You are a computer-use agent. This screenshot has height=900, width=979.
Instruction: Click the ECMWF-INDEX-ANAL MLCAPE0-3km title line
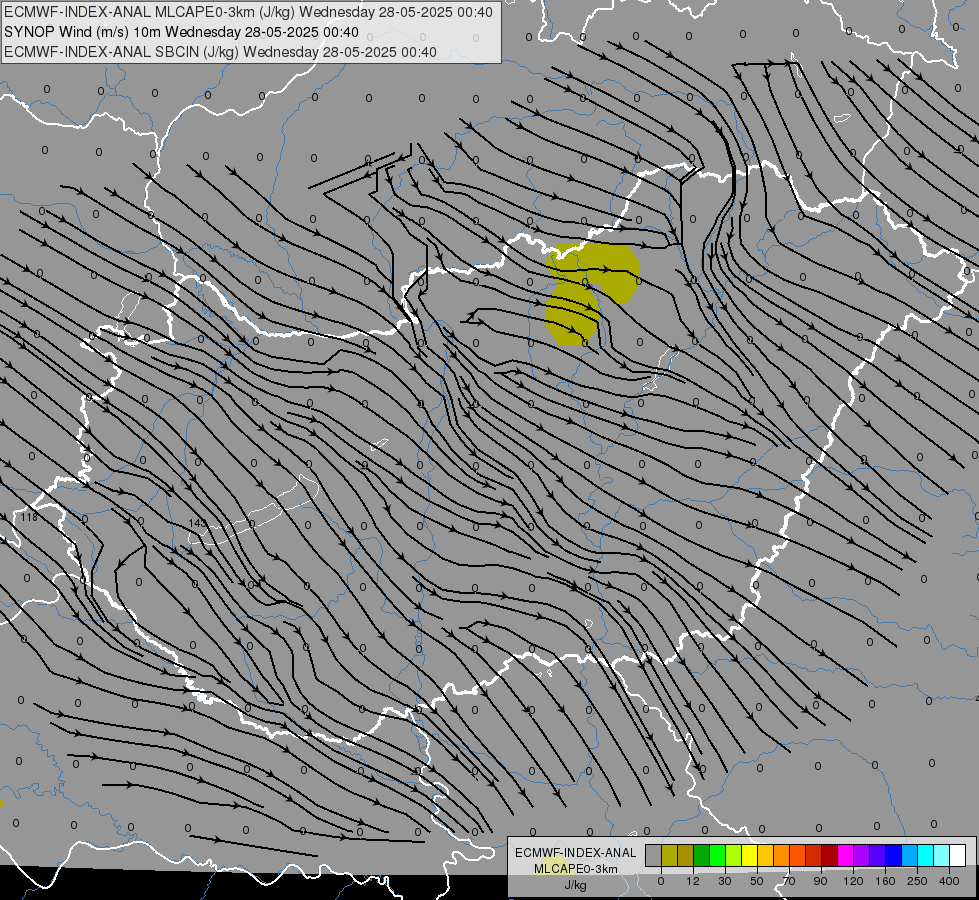[x=248, y=12]
